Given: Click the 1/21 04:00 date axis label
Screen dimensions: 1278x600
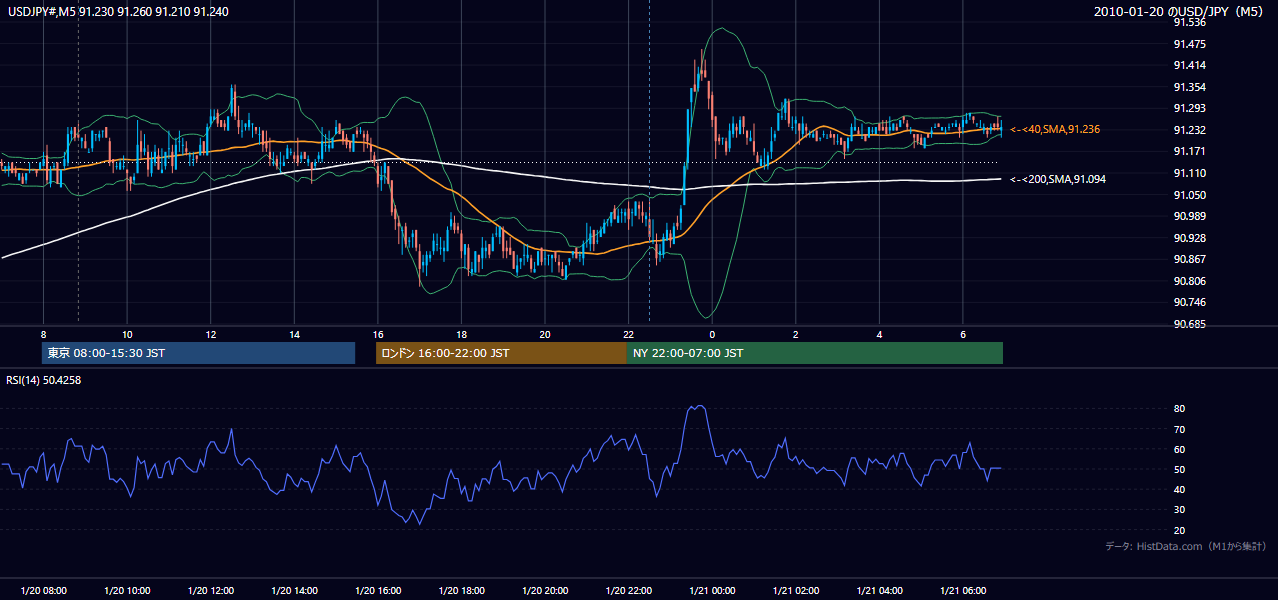Looking at the screenshot, I should pyautogui.click(x=879, y=591).
